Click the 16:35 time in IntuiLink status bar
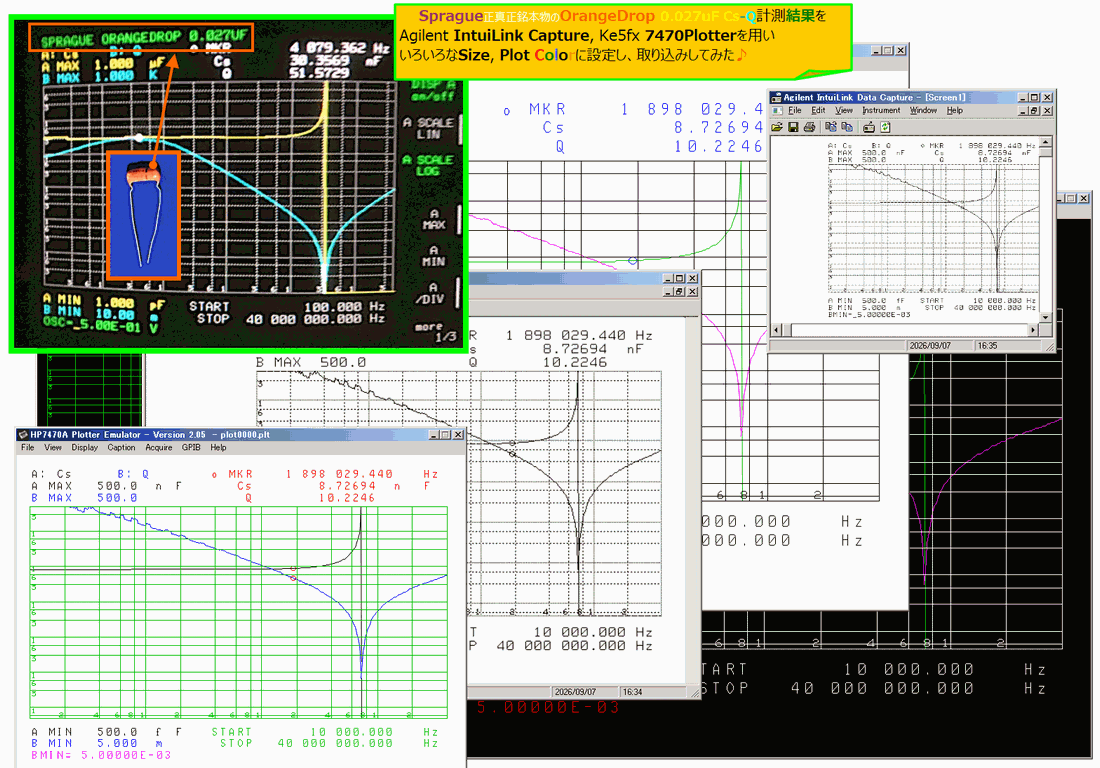Screen dimensions: 1100x768 pyautogui.click(x=987, y=346)
